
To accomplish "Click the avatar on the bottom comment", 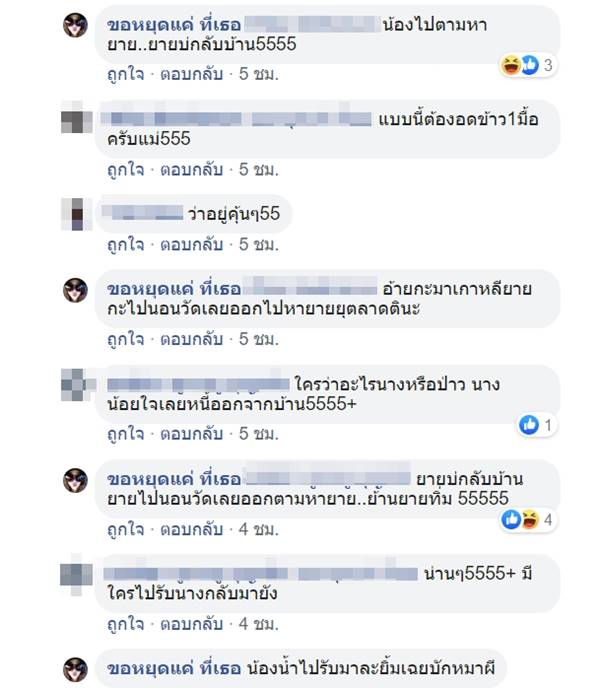I will click(75, 669).
